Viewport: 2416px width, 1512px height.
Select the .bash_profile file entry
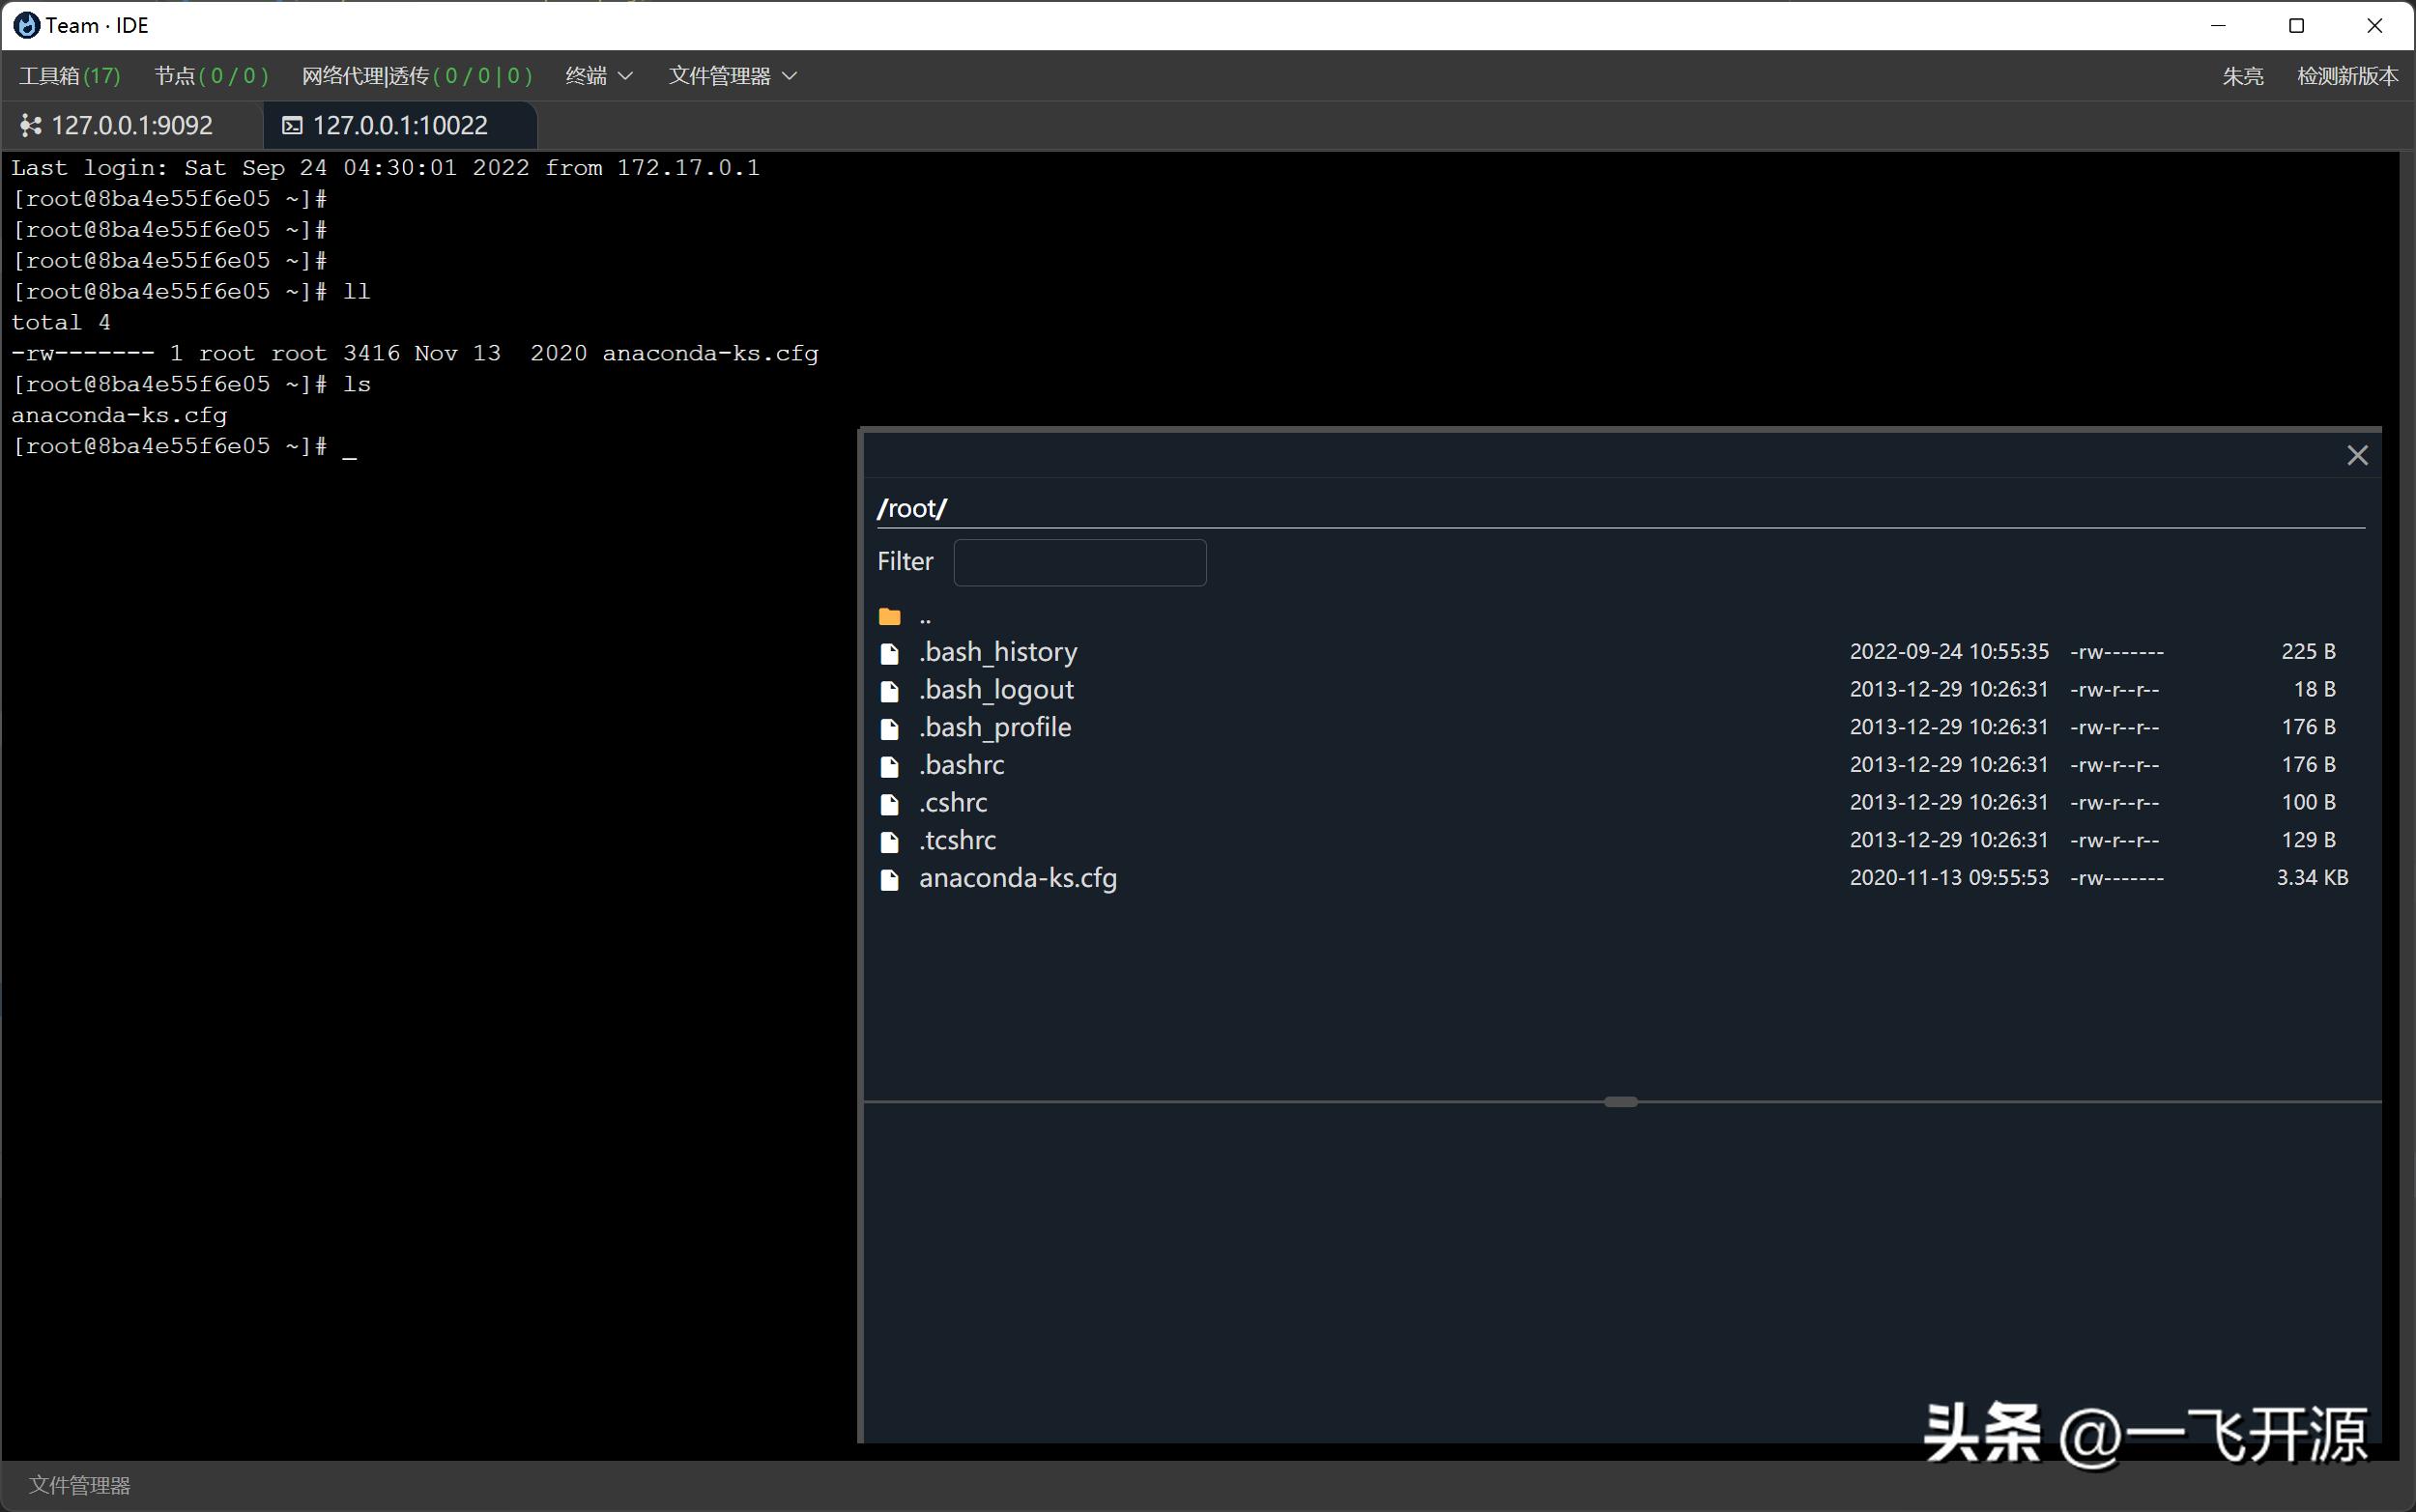994,728
